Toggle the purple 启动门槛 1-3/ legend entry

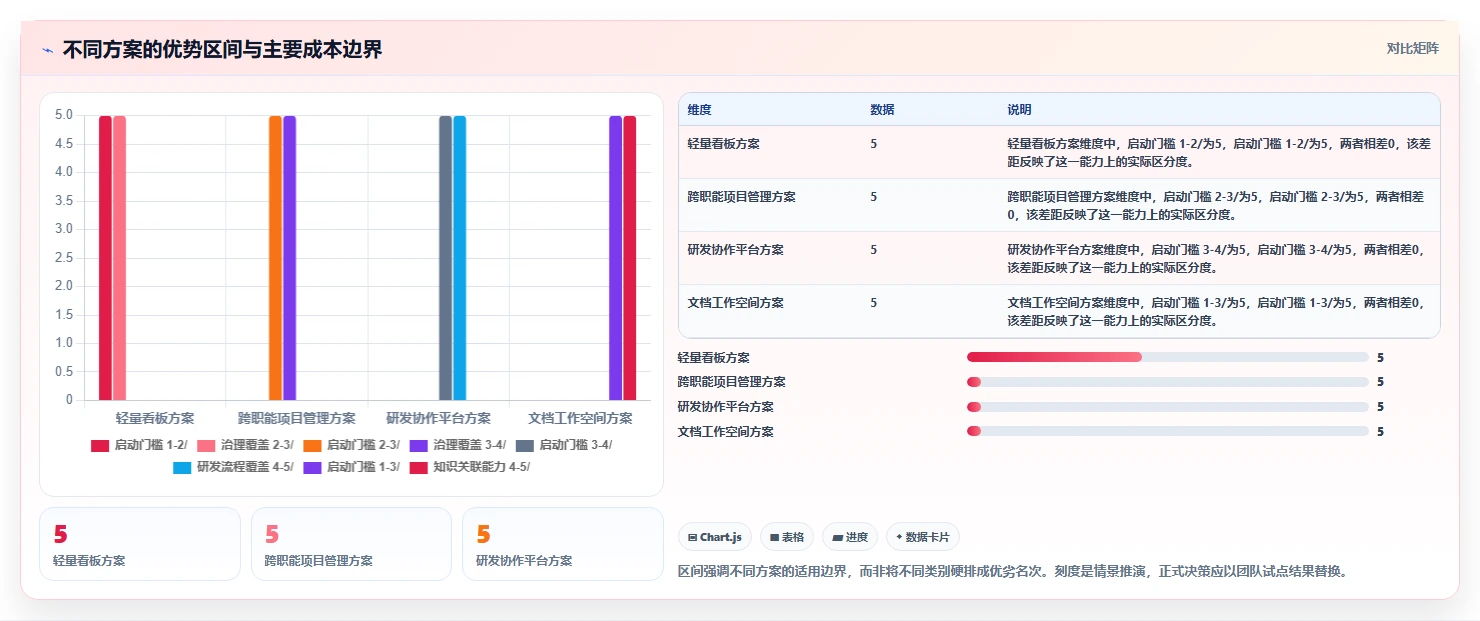[x=351, y=467]
